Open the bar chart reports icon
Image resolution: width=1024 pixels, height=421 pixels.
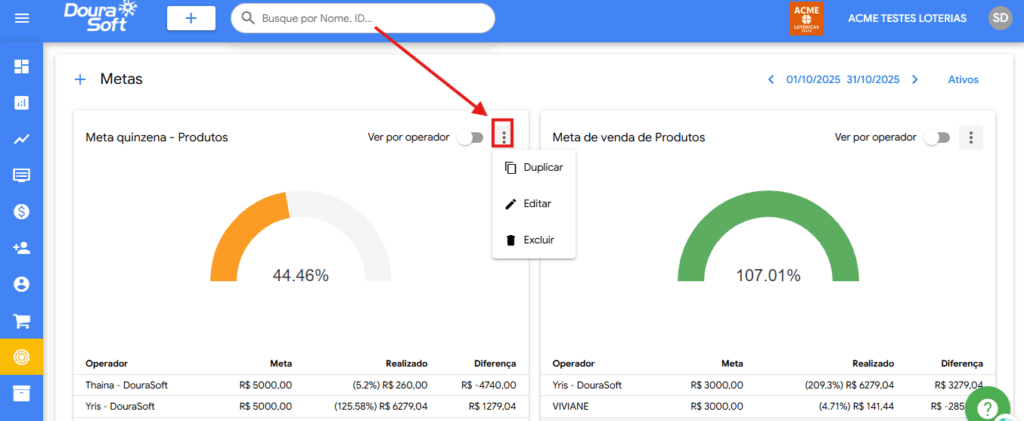click(21, 103)
